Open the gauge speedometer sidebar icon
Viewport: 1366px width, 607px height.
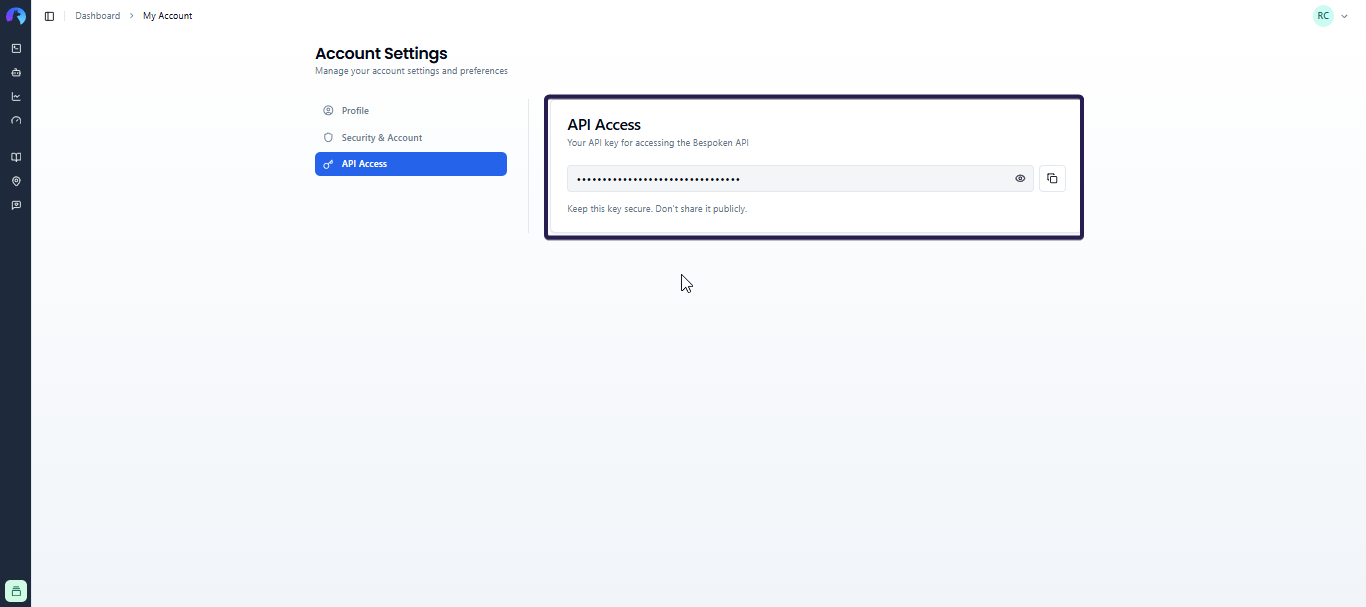pyautogui.click(x=16, y=120)
